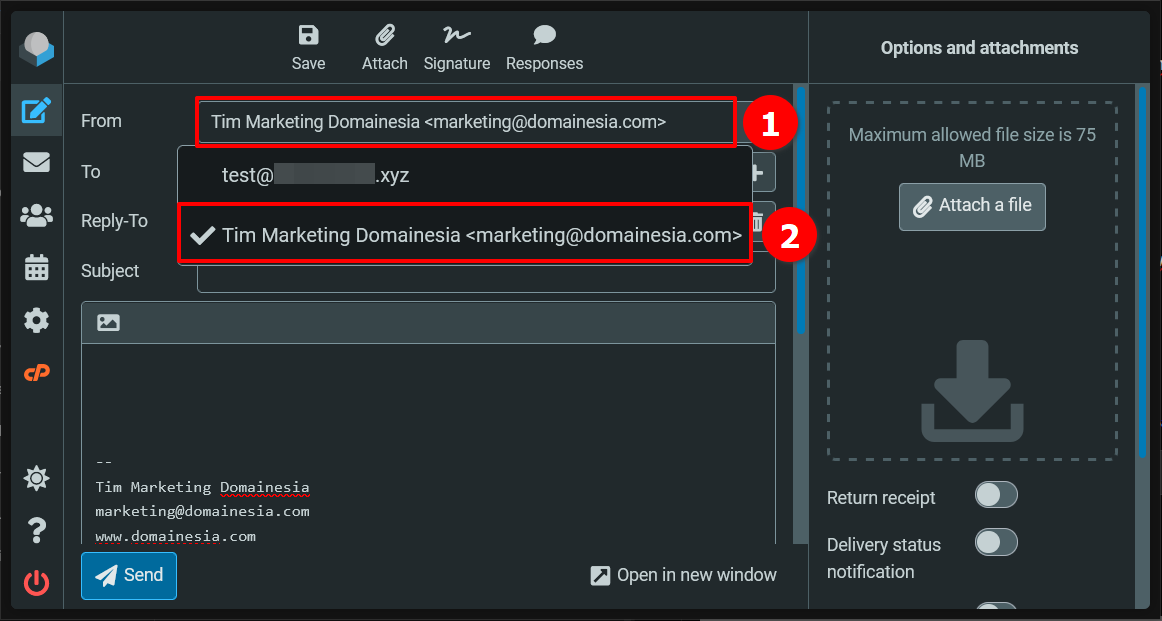Click the logout power icon
The width and height of the screenshot is (1162, 621).
click(36, 583)
